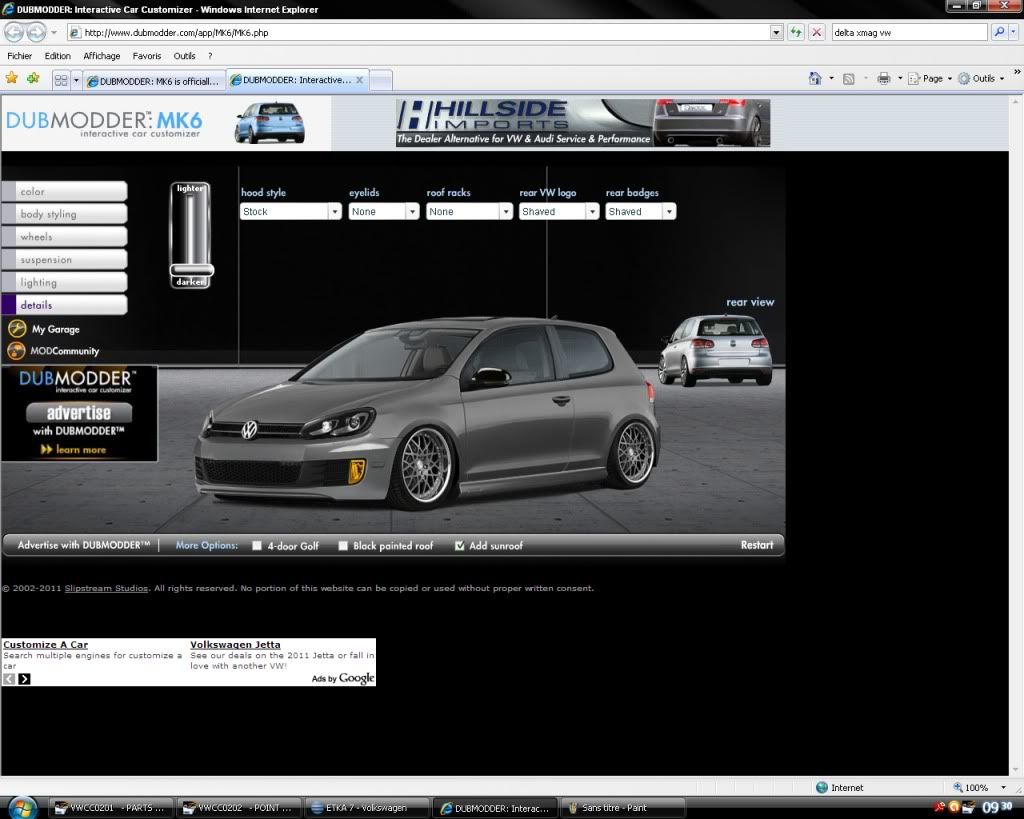Screen dimensions: 1024x819
Task: Click the search magnifier icon
Action: pos(999,32)
